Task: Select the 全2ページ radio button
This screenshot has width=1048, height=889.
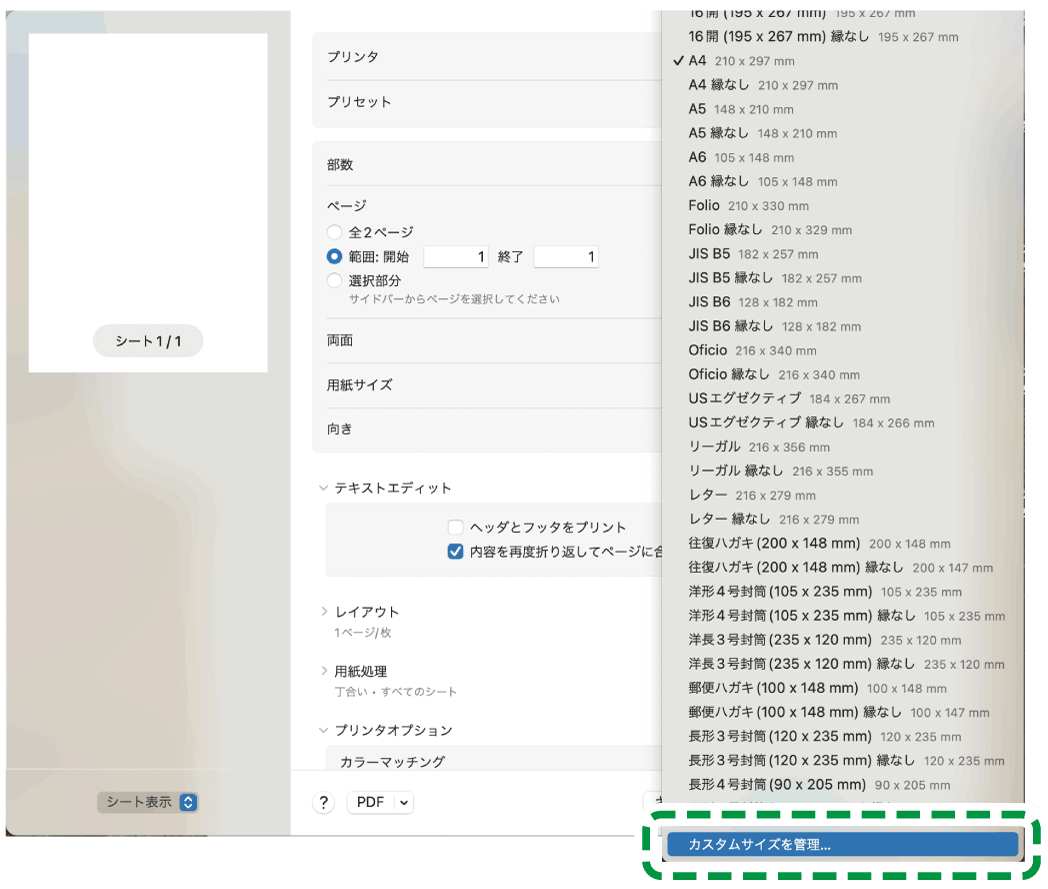Action: pyautogui.click(x=336, y=233)
